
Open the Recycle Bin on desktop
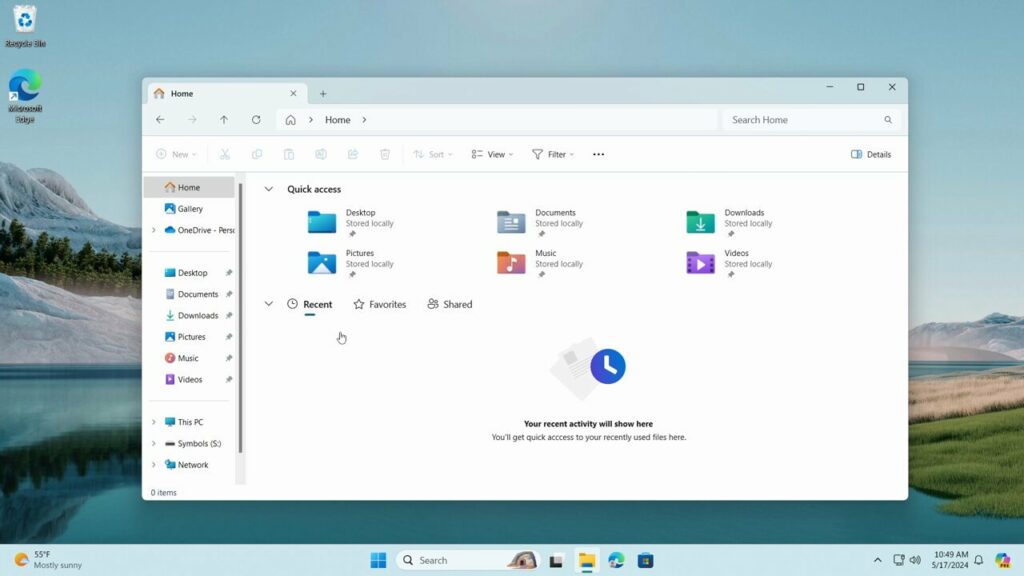point(25,26)
